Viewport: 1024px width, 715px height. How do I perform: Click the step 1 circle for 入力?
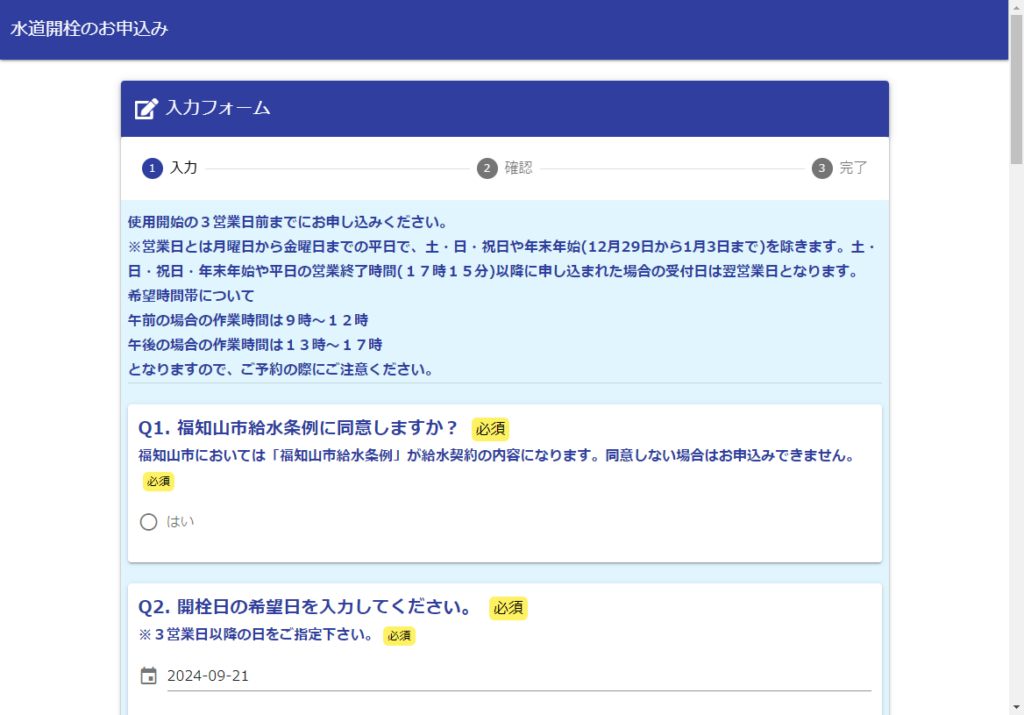point(152,168)
